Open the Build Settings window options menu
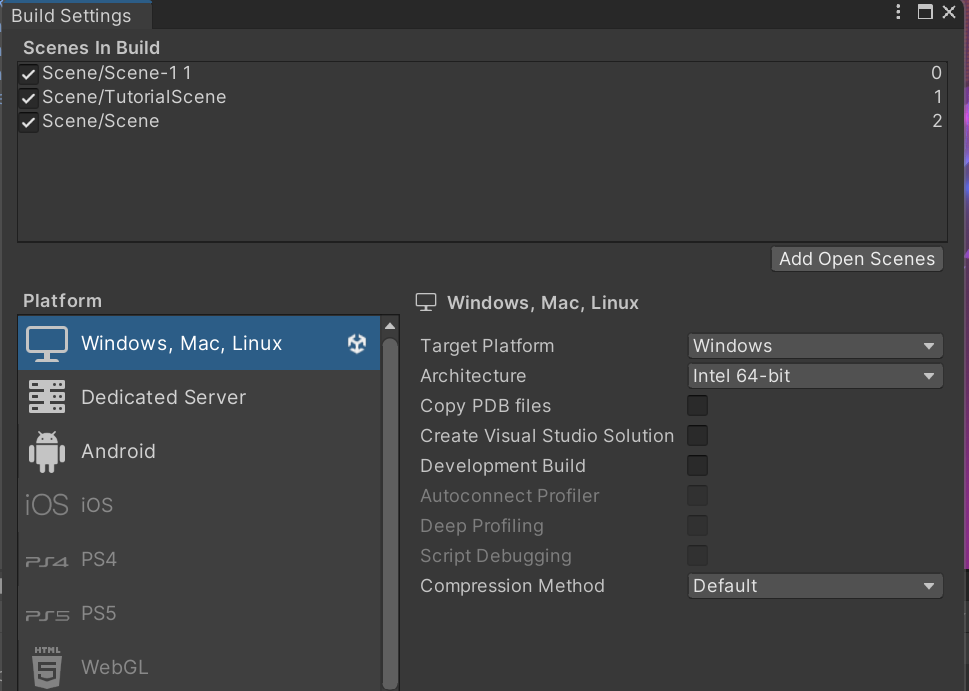969x691 pixels. 899,12
